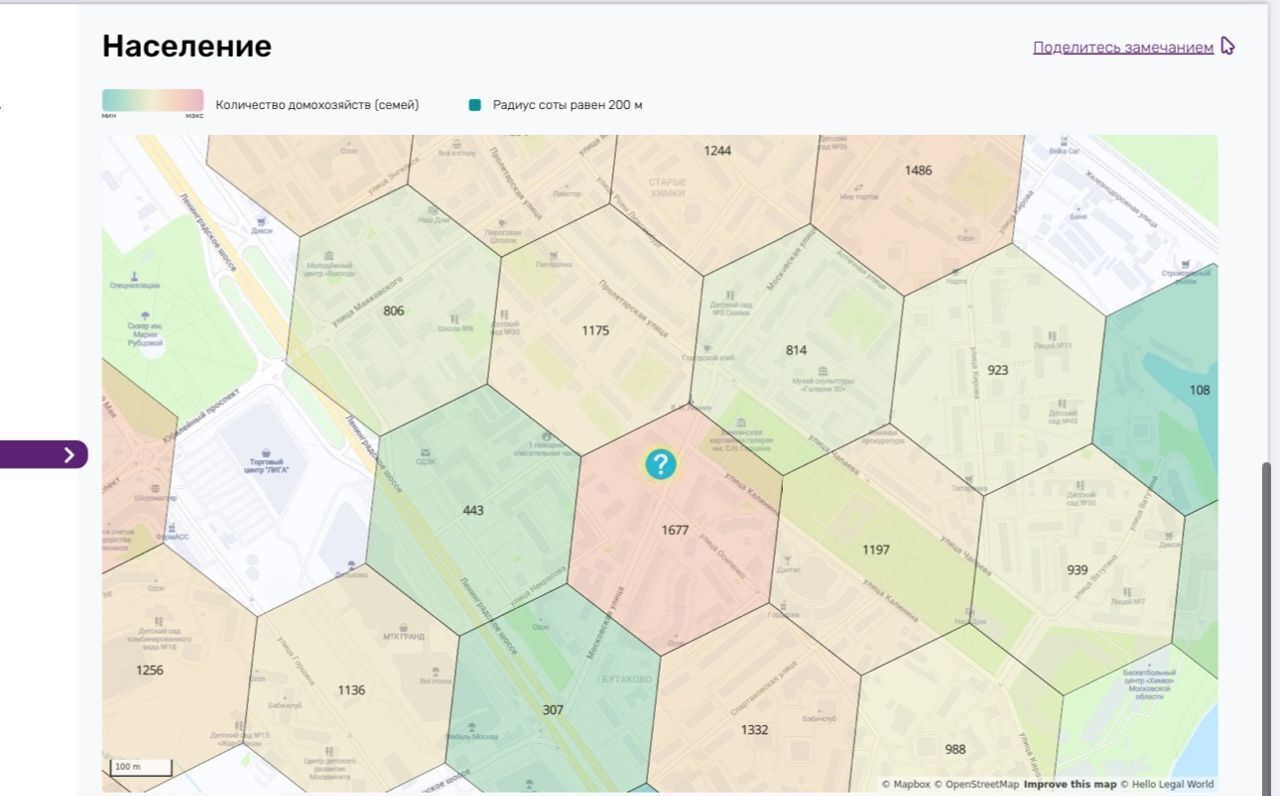This screenshot has height=796, width=1280.
Task: Select the hexagon labeled 1197
Action: tap(876, 550)
